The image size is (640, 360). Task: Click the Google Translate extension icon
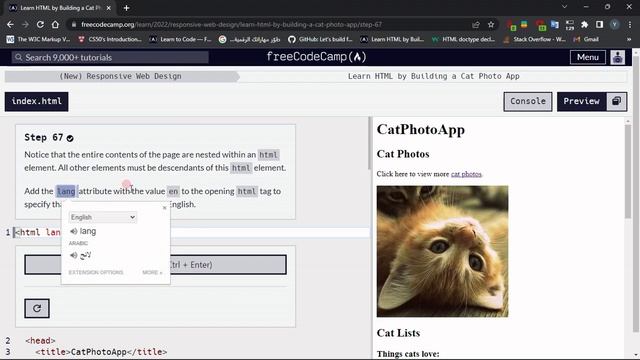[554, 24]
